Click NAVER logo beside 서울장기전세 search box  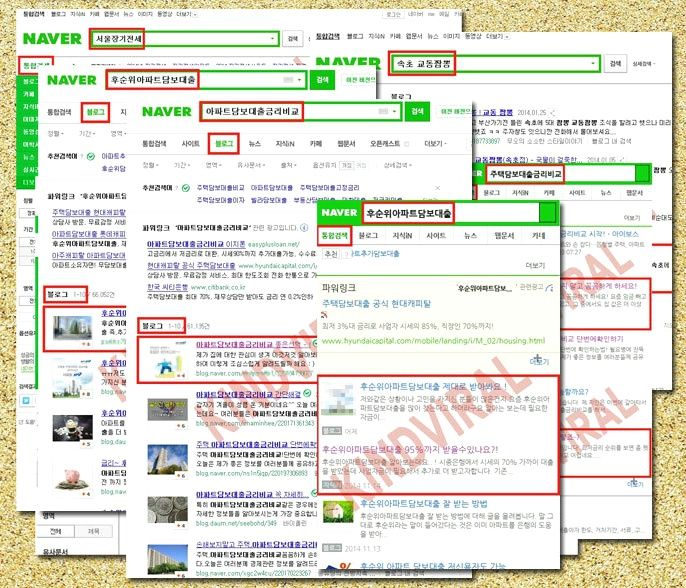point(52,39)
